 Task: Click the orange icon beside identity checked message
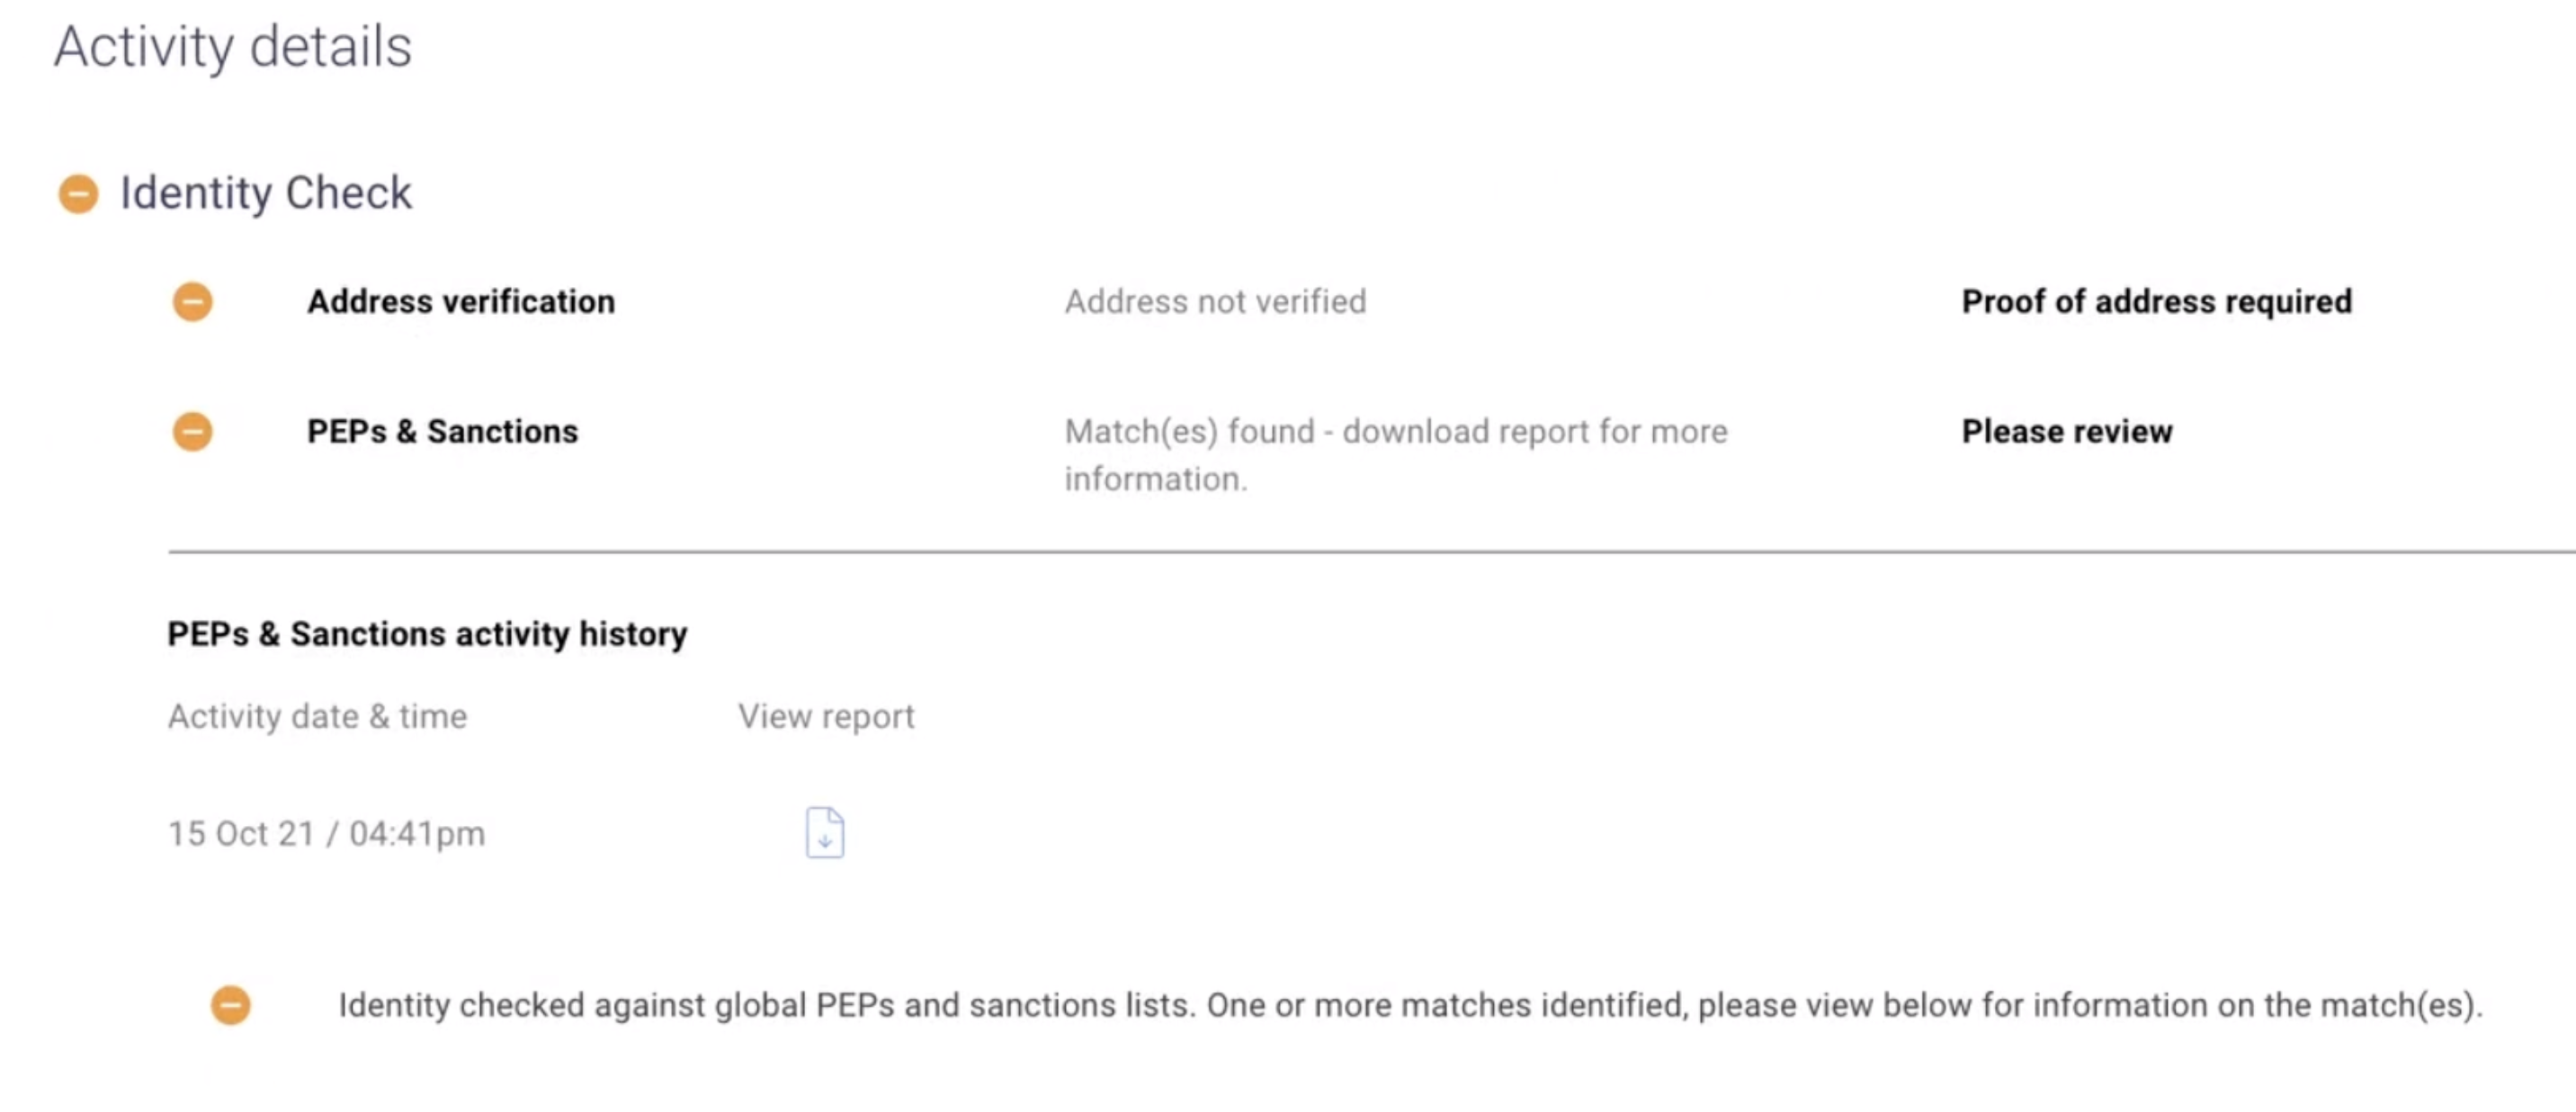tap(231, 1005)
